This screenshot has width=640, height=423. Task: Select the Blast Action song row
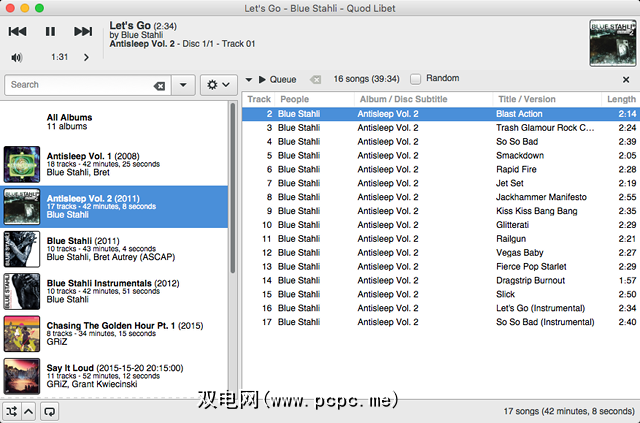pyautogui.click(x=441, y=114)
